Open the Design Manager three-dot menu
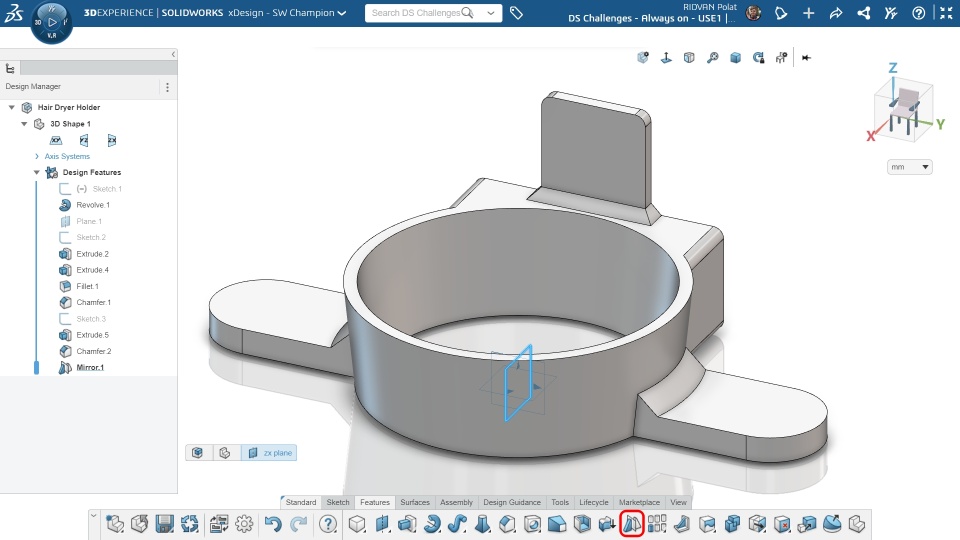This screenshot has height=540, width=960. click(167, 87)
